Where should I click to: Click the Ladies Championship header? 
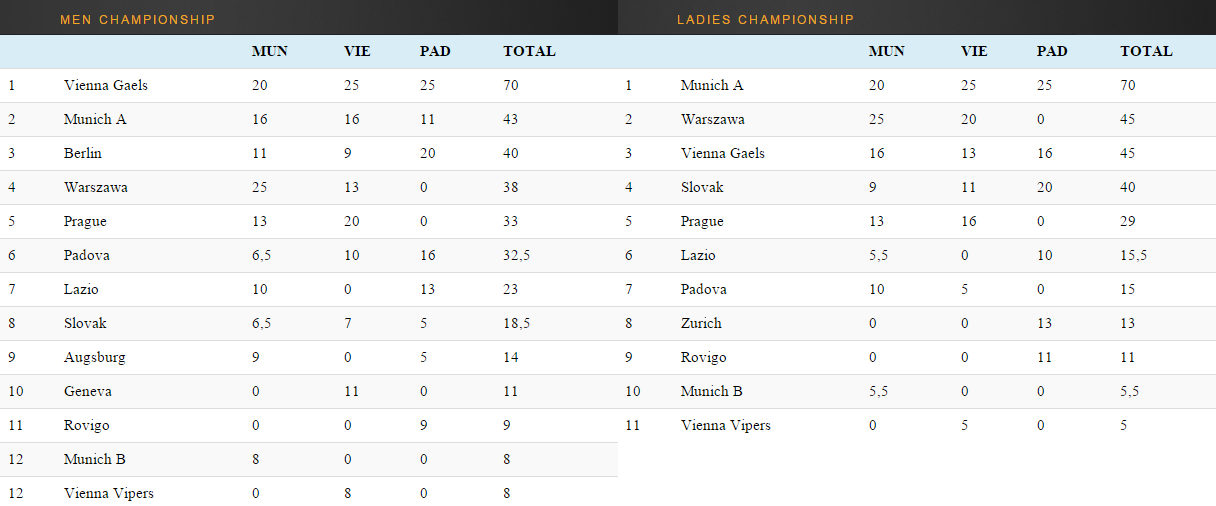[x=765, y=20]
